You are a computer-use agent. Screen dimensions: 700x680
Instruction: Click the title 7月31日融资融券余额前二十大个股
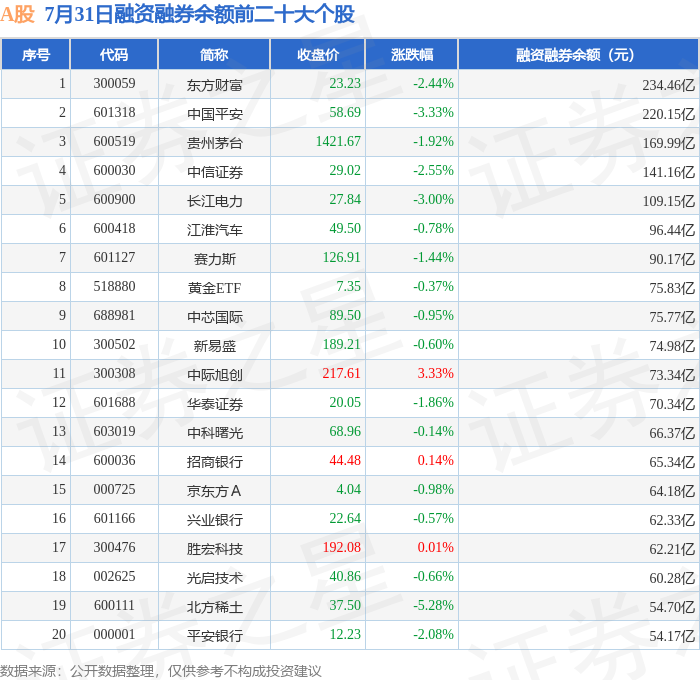pyautogui.click(x=200, y=14)
